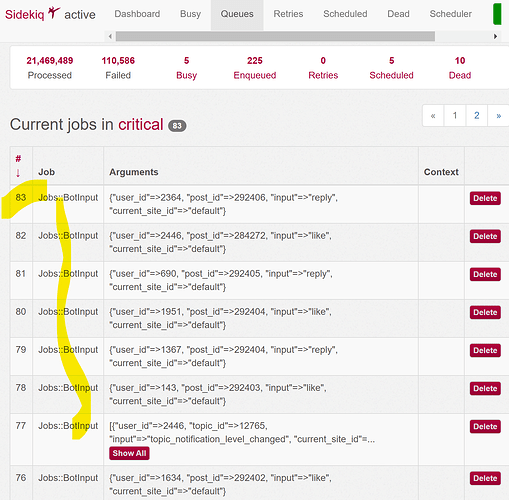509x500 pixels.
Task: Click the left scrollbar arrow under navigation
Action: pos(110,36)
